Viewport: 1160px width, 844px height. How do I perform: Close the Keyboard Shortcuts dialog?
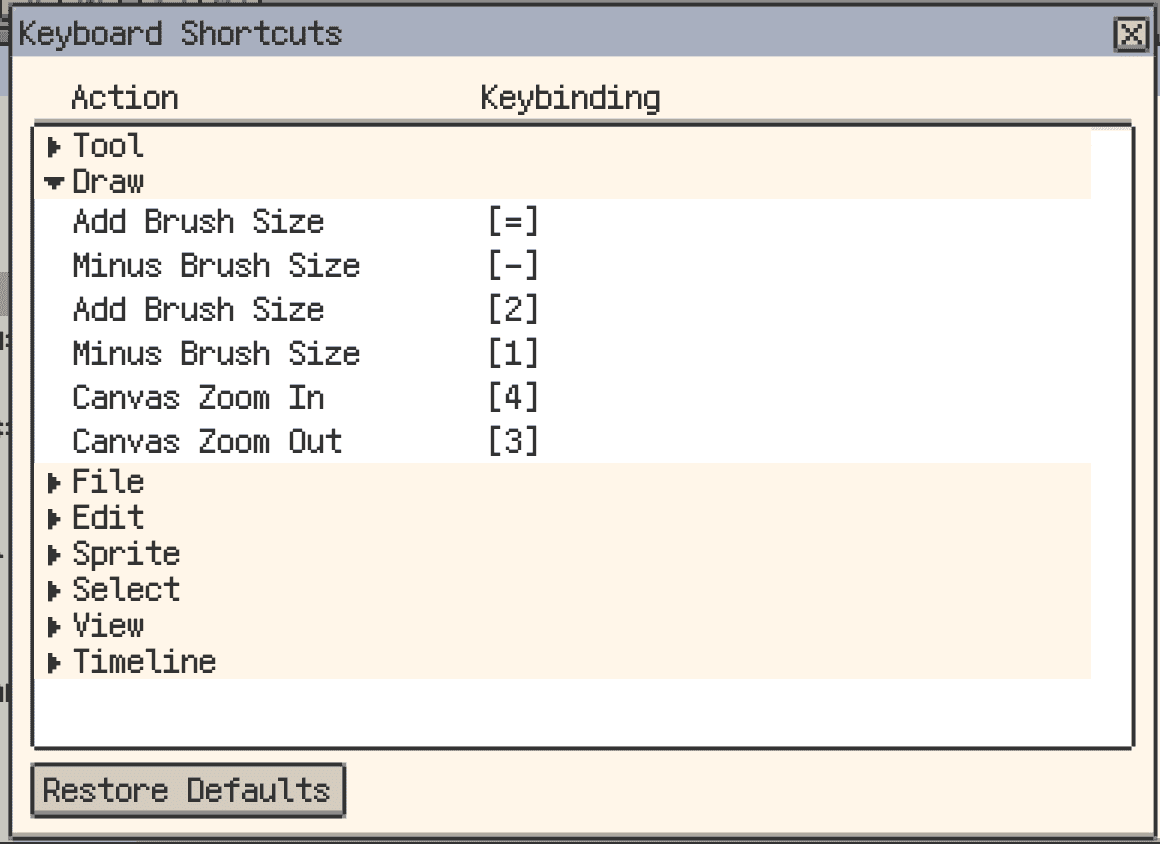(1131, 34)
